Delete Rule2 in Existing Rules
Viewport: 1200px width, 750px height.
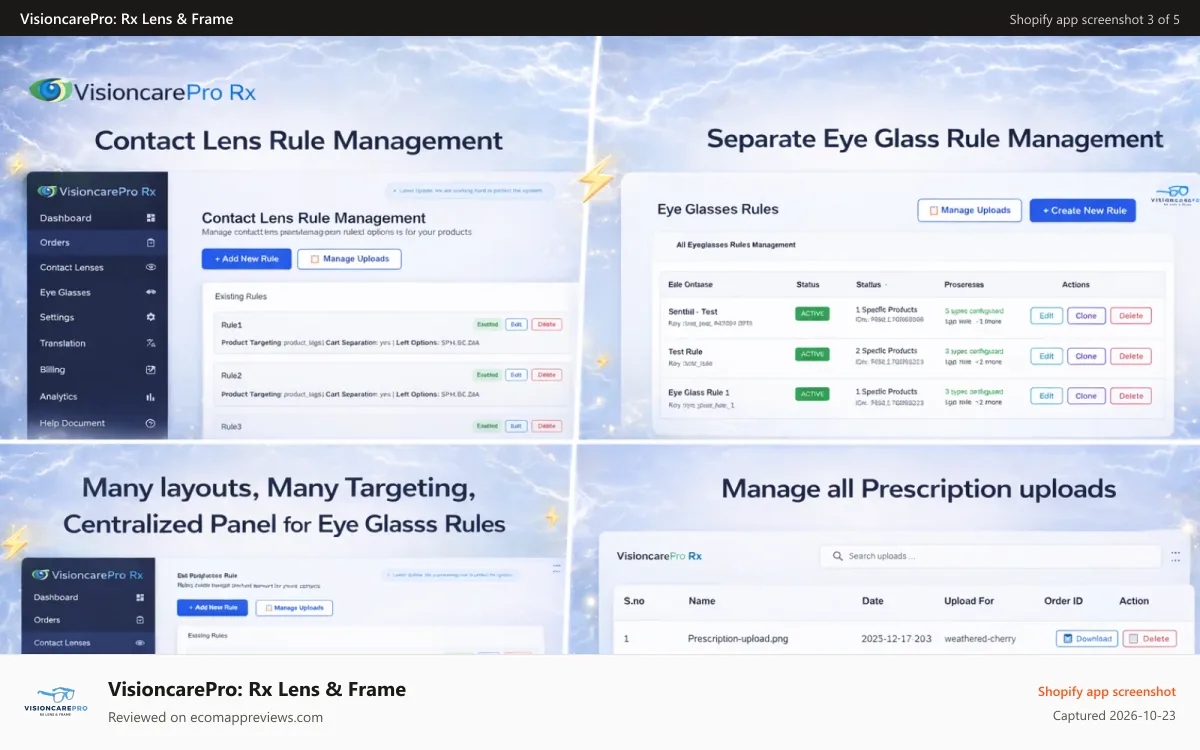[546, 375]
